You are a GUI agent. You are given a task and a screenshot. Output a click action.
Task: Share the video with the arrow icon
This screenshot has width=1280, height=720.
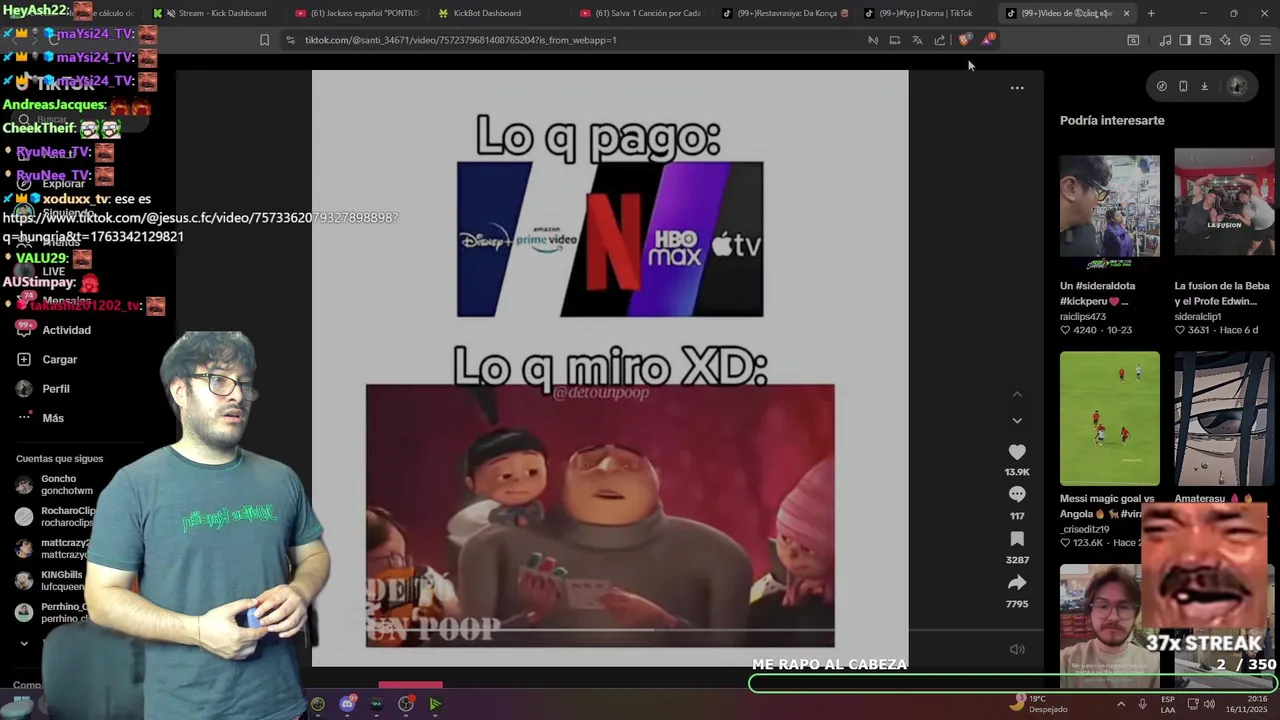pos(1017,583)
